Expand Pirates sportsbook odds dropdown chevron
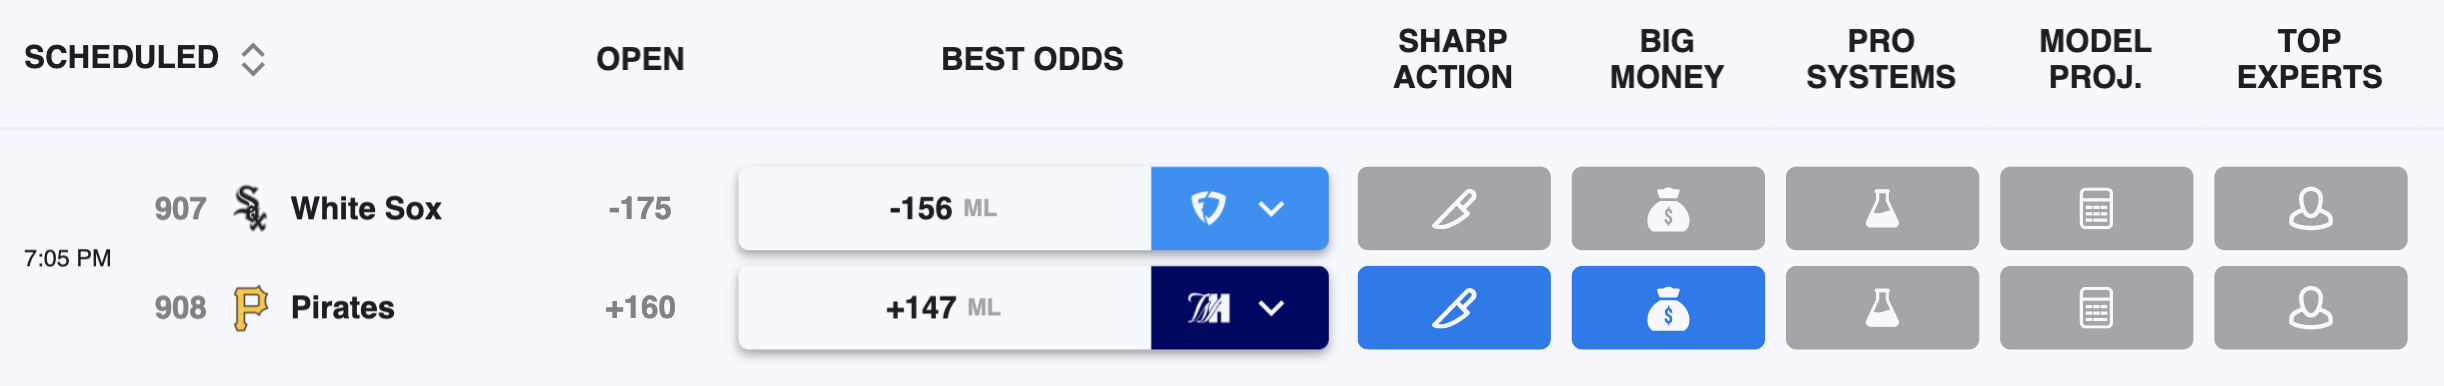Screen dimensions: 2444x386 (1271, 307)
